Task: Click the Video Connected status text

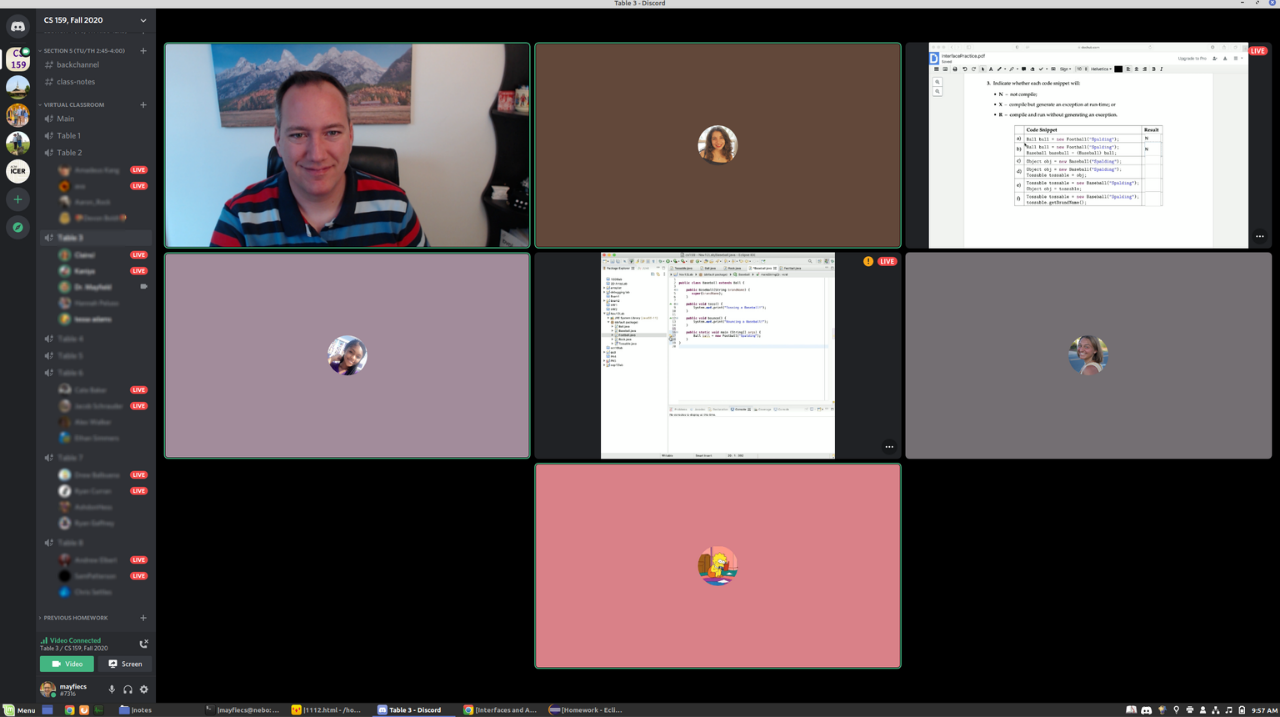Action: pos(75,640)
